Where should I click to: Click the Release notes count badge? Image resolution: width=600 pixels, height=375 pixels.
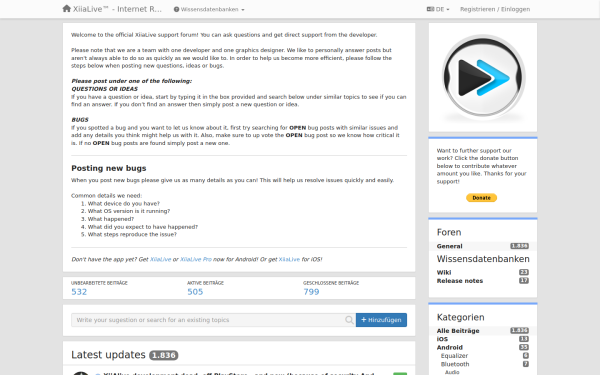click(523, 281)
